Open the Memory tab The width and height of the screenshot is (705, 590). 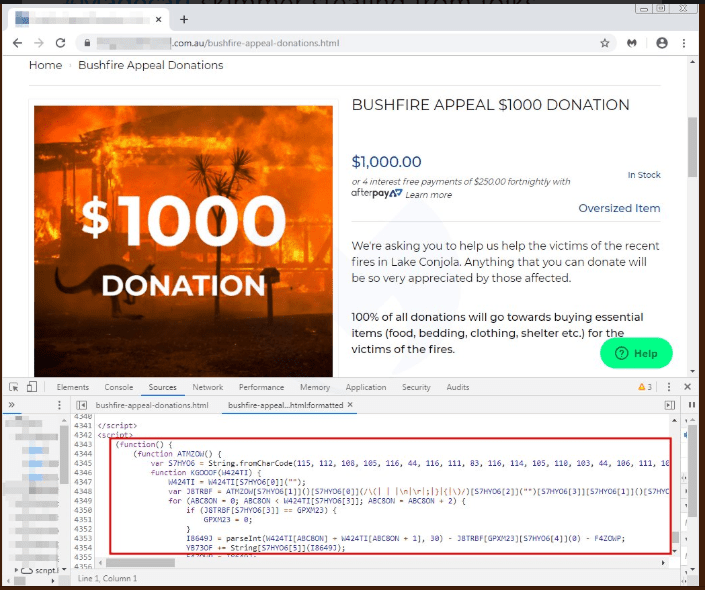tap(315, 387)
